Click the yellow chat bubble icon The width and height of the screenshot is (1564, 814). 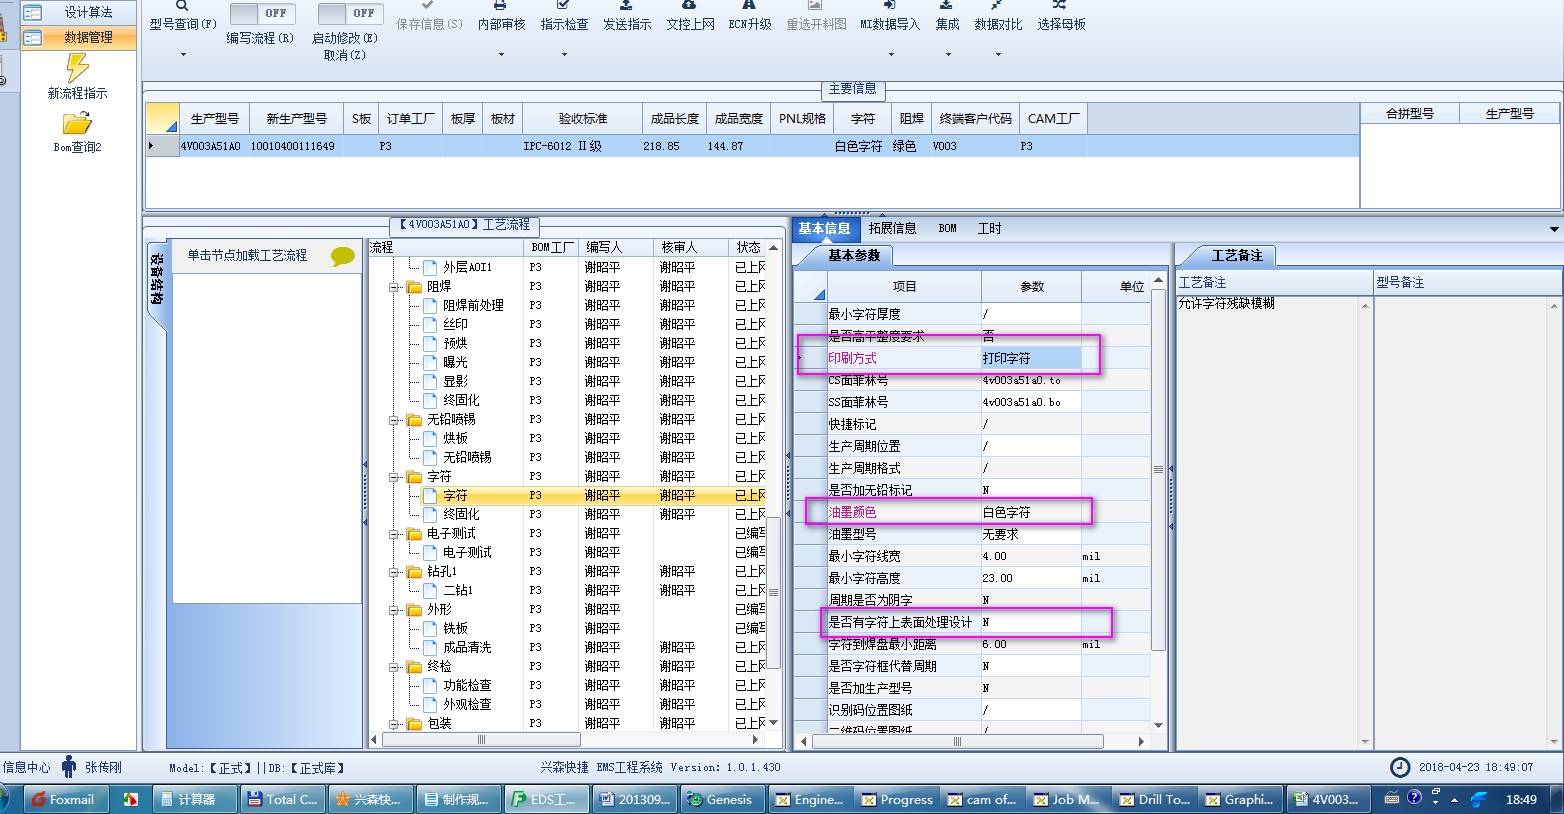click(343, 256)
